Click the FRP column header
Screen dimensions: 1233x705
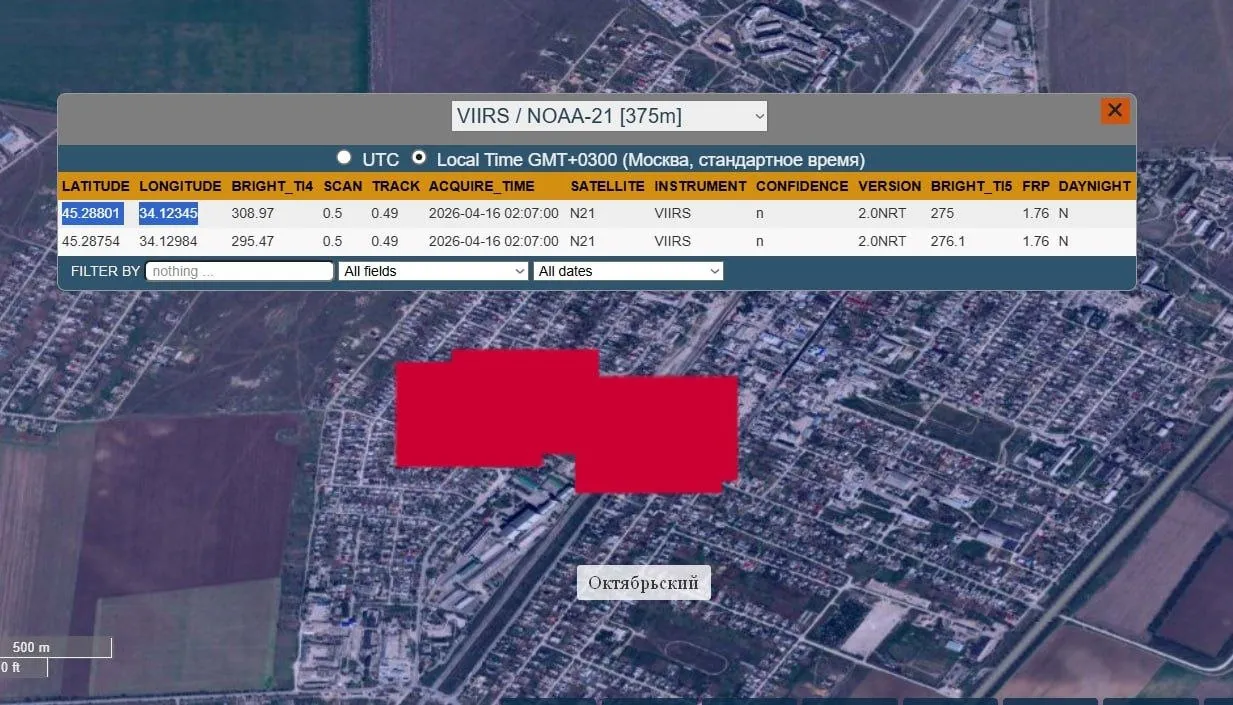point(1035,186)
